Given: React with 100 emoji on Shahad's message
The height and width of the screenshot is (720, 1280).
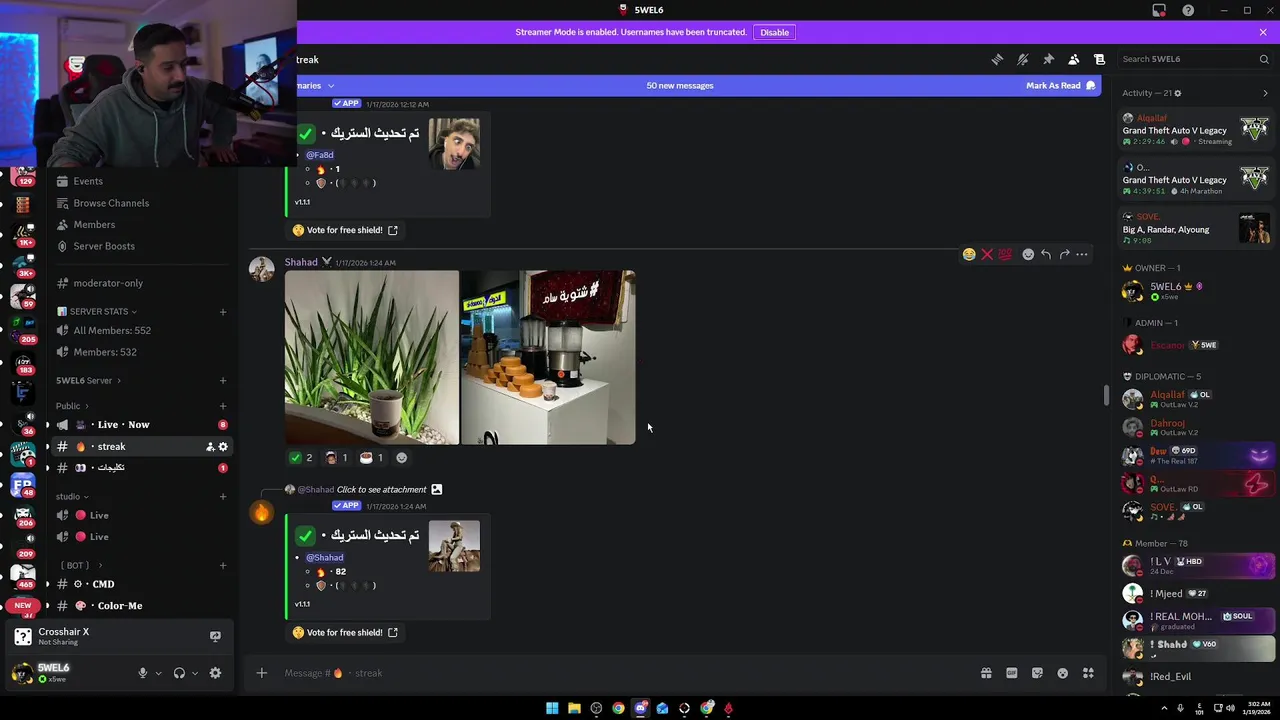Looking at the screenshot, I should point(1005,254).
